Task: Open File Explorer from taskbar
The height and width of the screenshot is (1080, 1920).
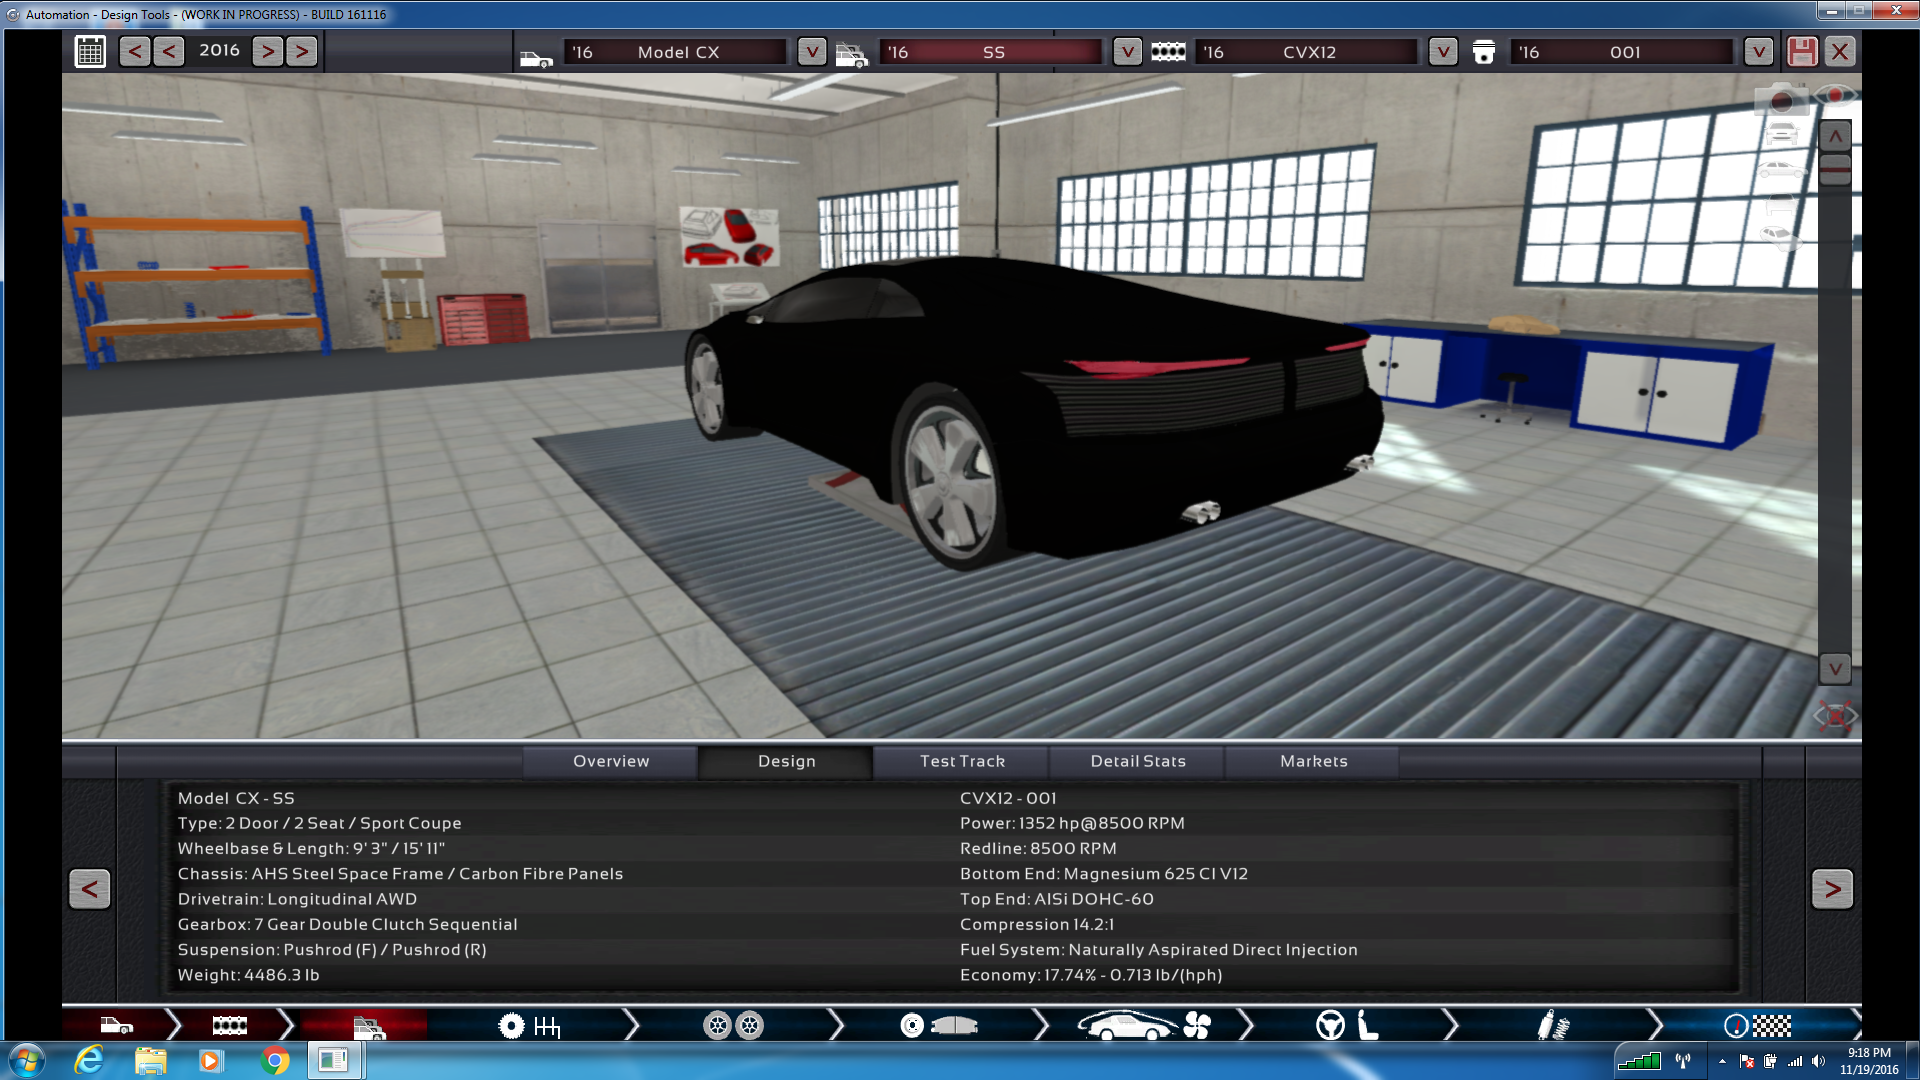Action: pyautogui.click(x=150, y=1060)
